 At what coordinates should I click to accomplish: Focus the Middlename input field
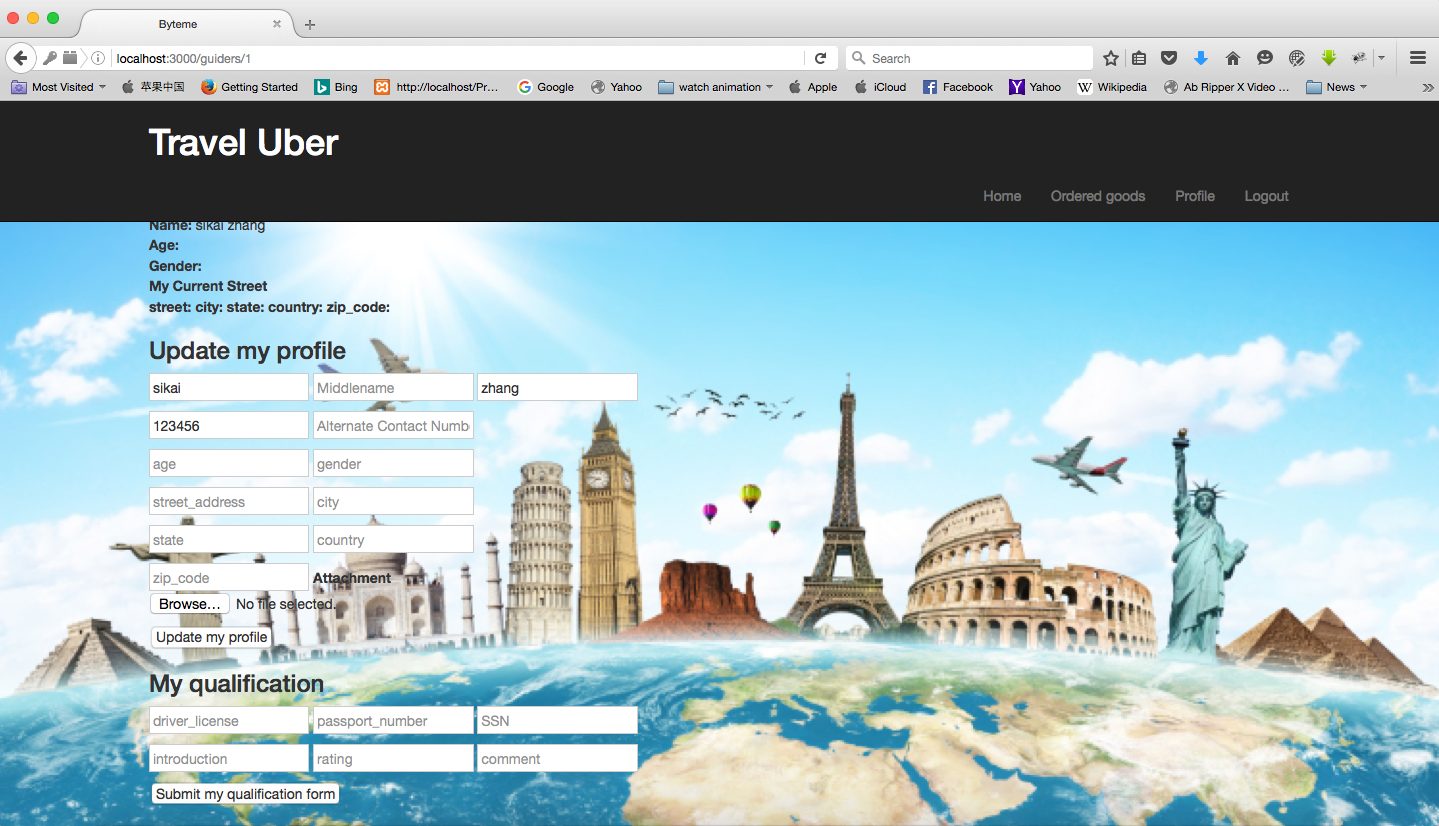click(x=393, y=387)
